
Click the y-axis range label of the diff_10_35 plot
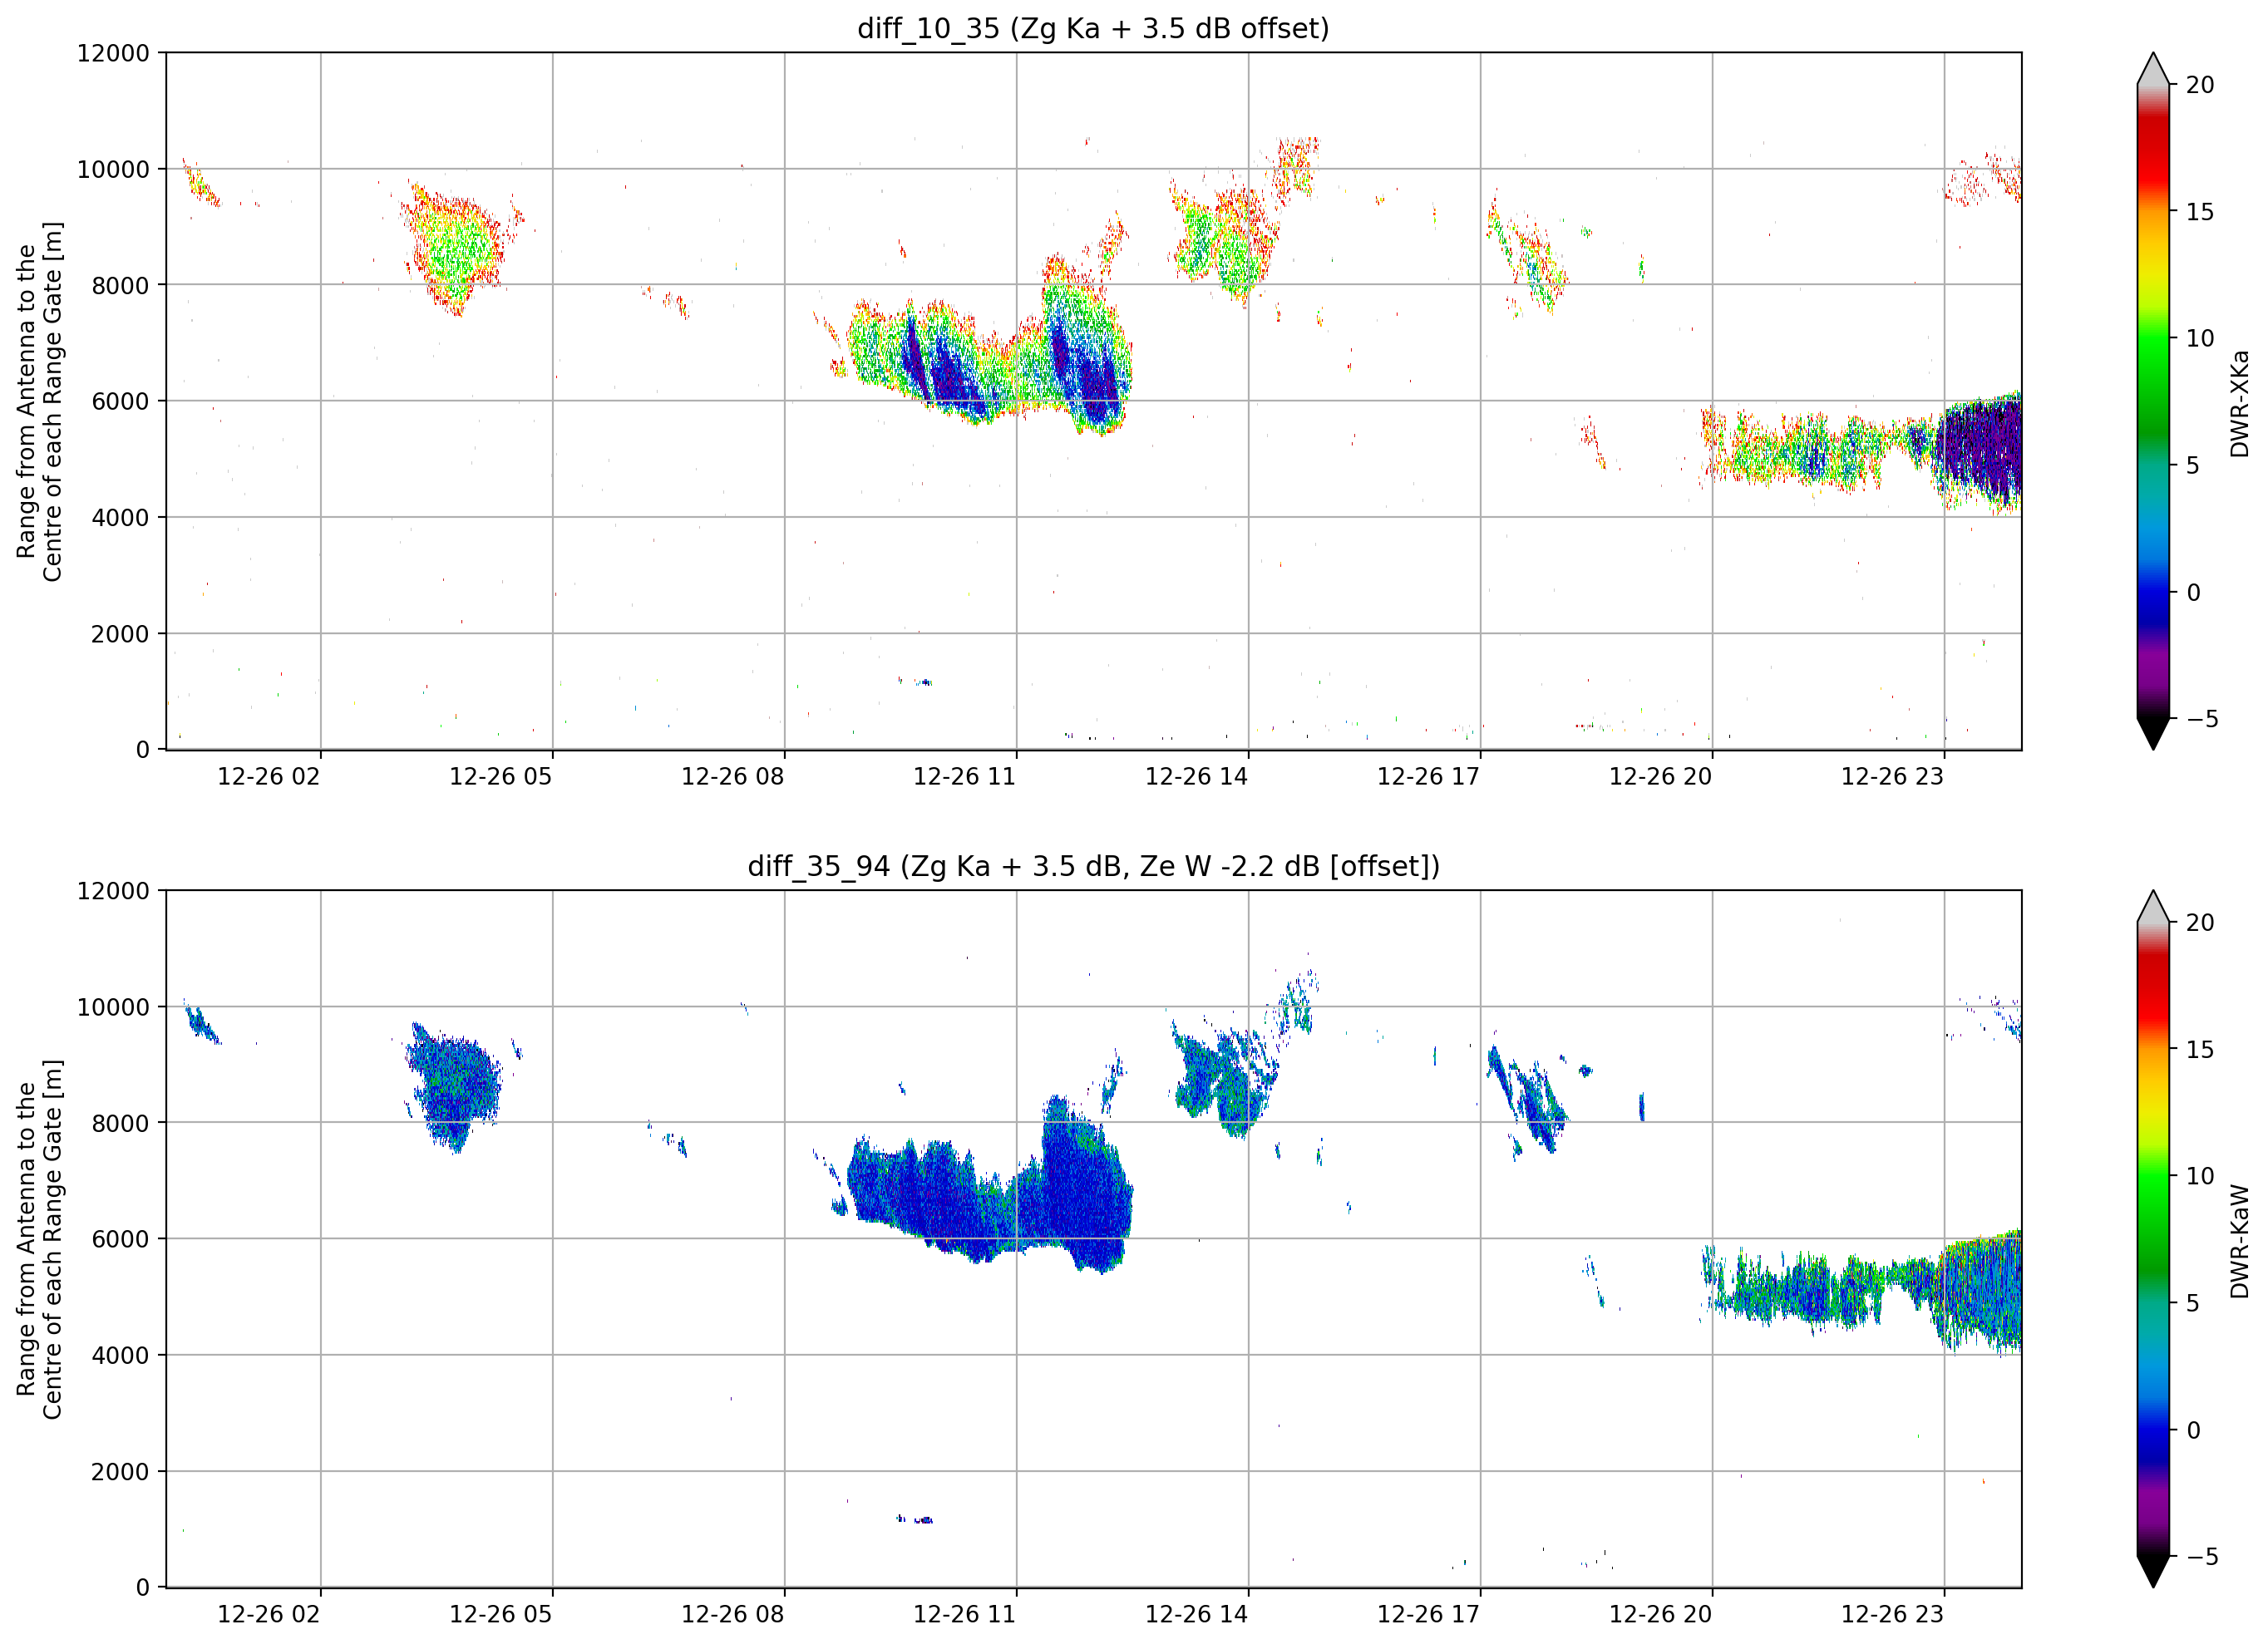(x=39, y=401)
